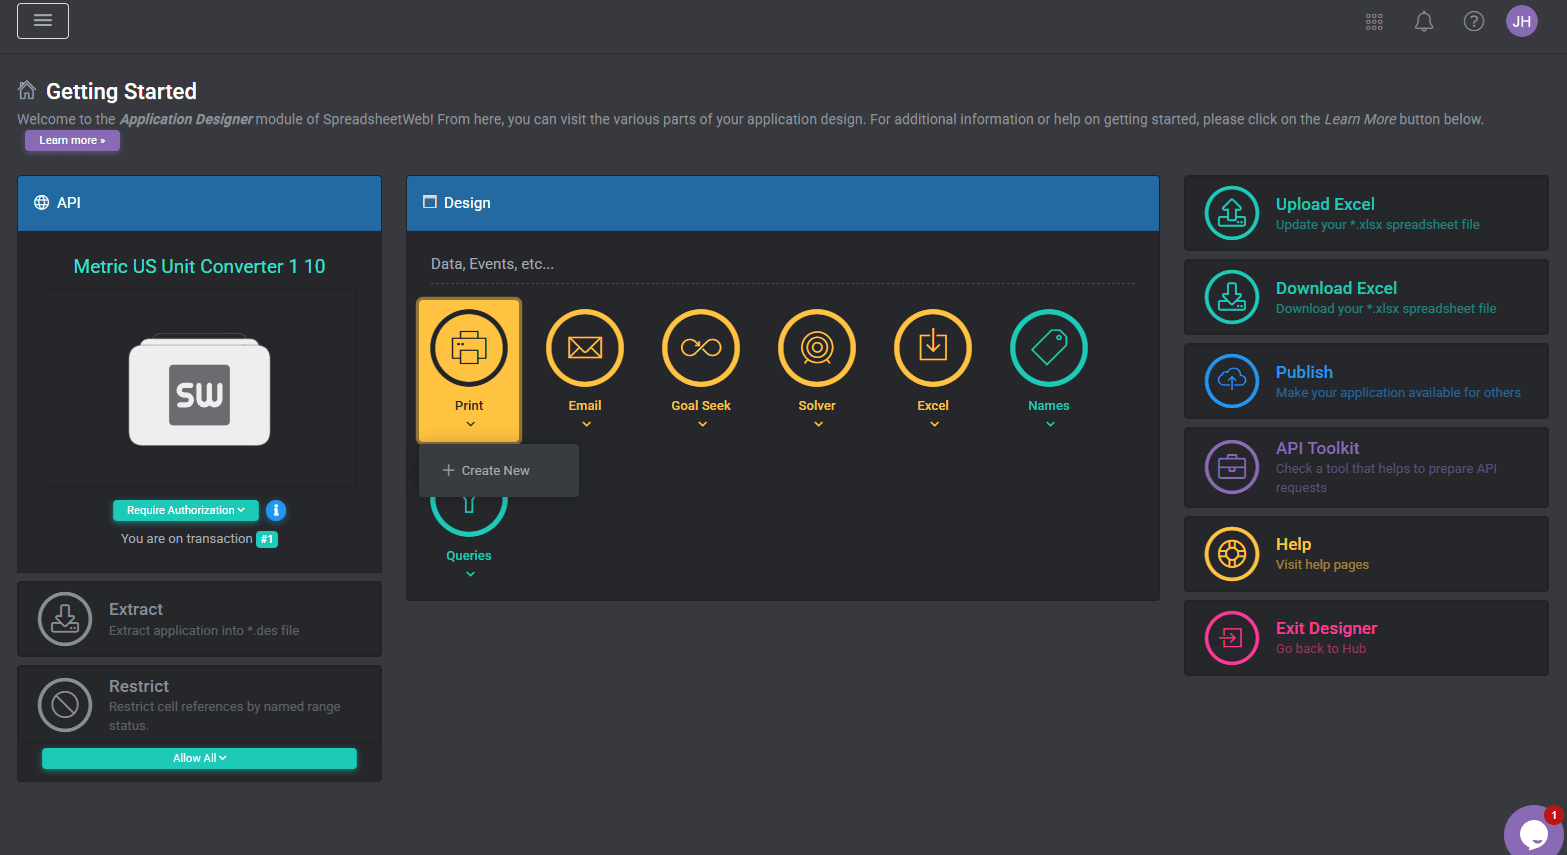1567x855 pixels.
Task: Open the notifications bell
Action: 1424,21
